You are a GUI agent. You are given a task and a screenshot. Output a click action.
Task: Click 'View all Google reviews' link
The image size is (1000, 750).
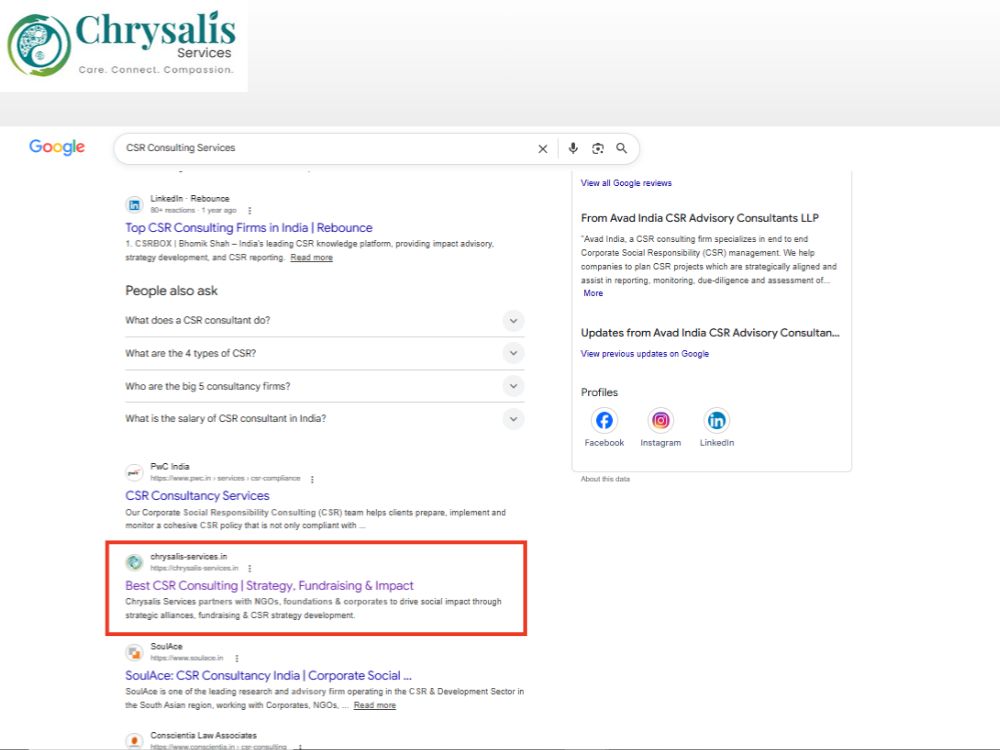626,183
